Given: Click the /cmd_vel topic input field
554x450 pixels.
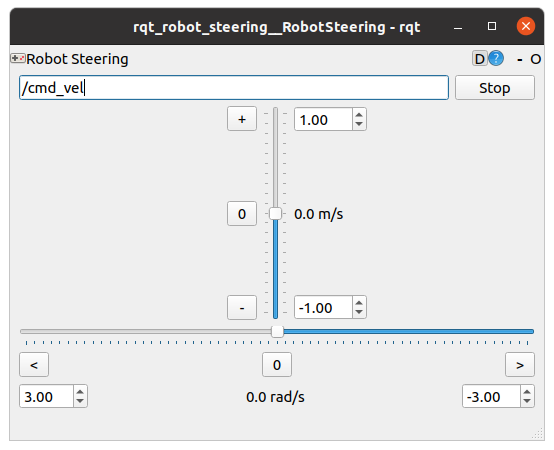Looking at the screenshot, I should click(x=234, y=88).
